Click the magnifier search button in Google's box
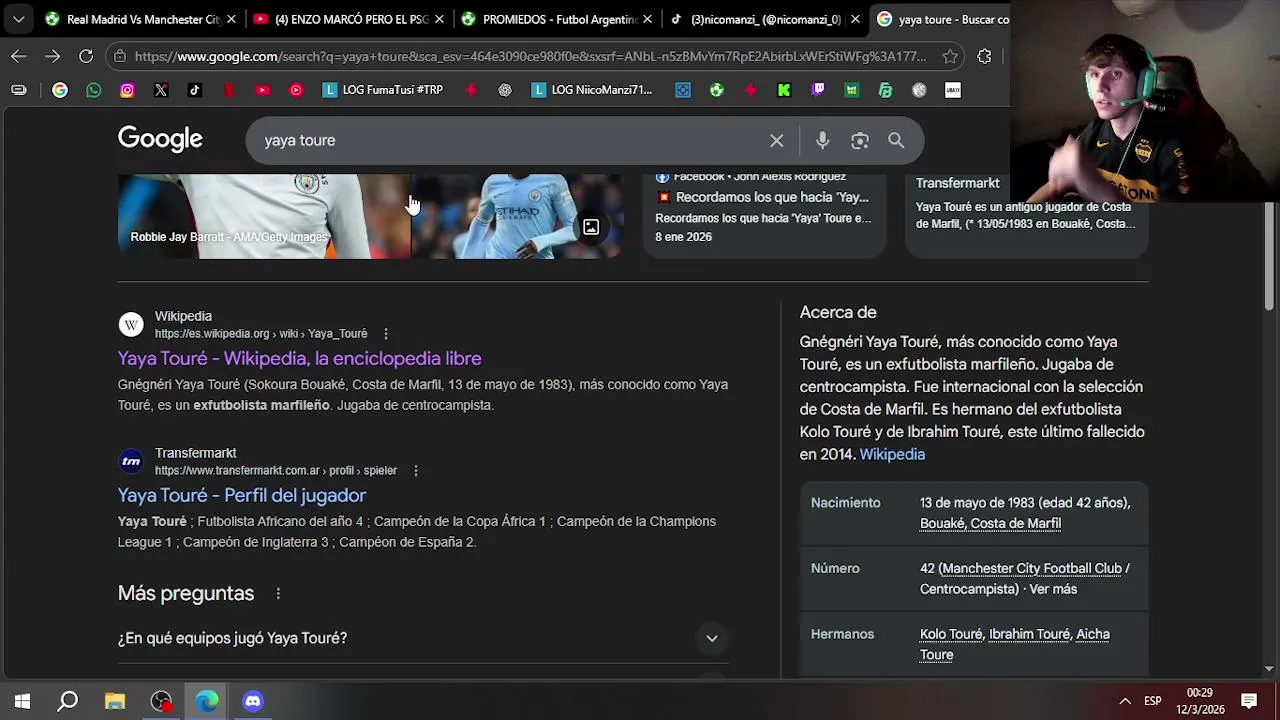The image size is (1280, 720). (896, 141)
